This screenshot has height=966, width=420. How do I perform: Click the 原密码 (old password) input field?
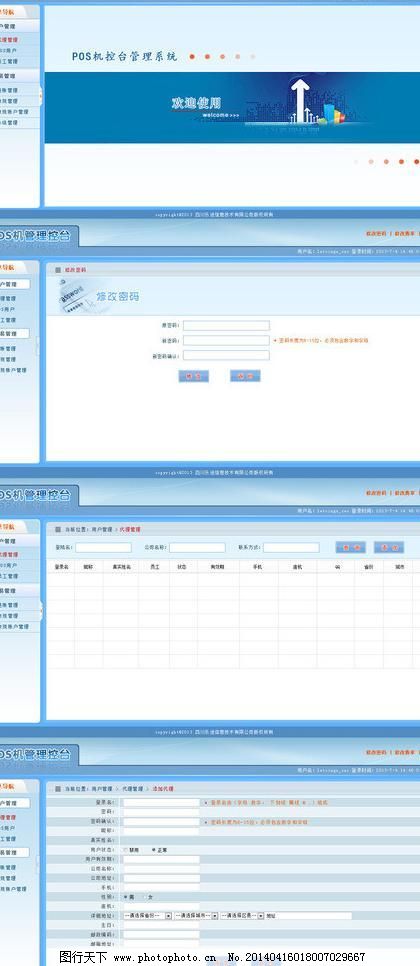pos(226,325)
